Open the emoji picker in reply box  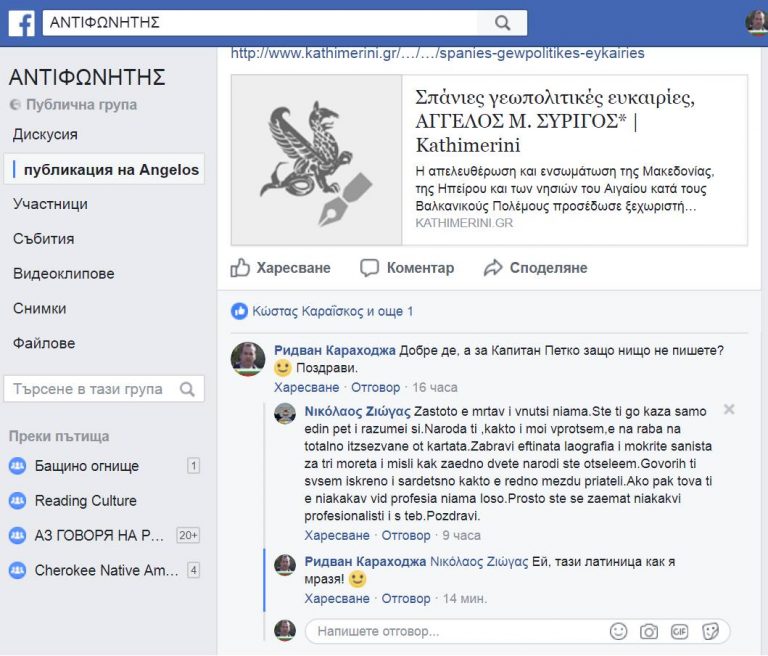point(619,631)
